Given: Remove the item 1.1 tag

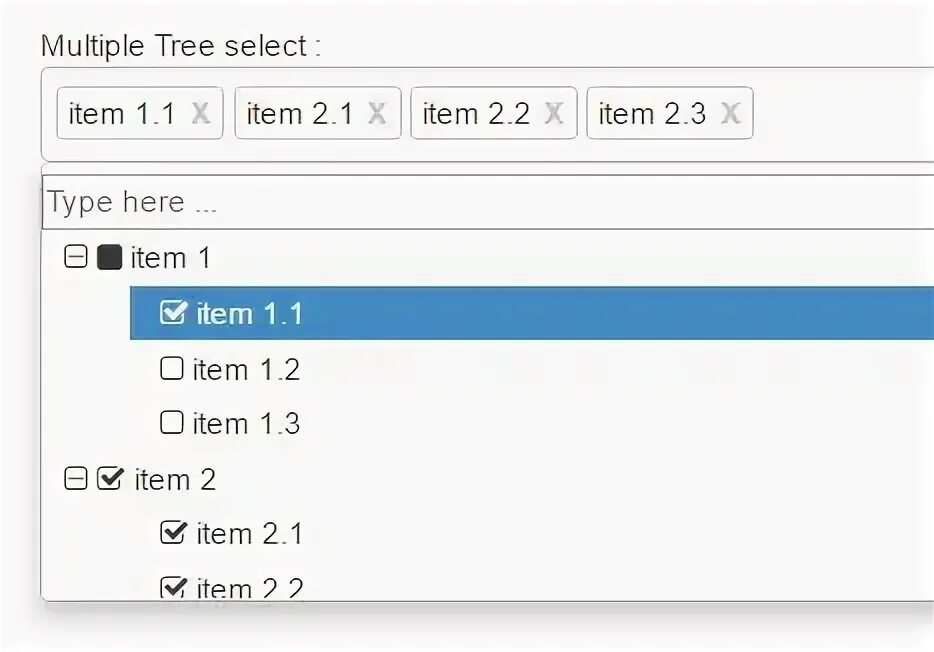Looking at the screenshot, I should click(200, 114).
